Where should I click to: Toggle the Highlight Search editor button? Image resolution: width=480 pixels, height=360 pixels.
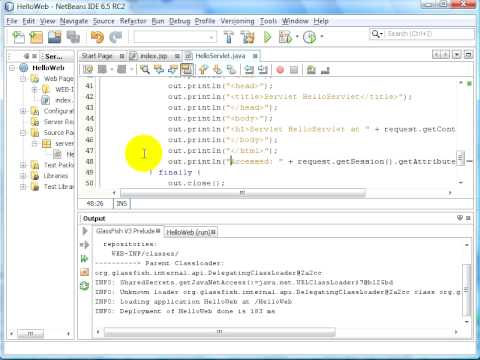[187, 69]
